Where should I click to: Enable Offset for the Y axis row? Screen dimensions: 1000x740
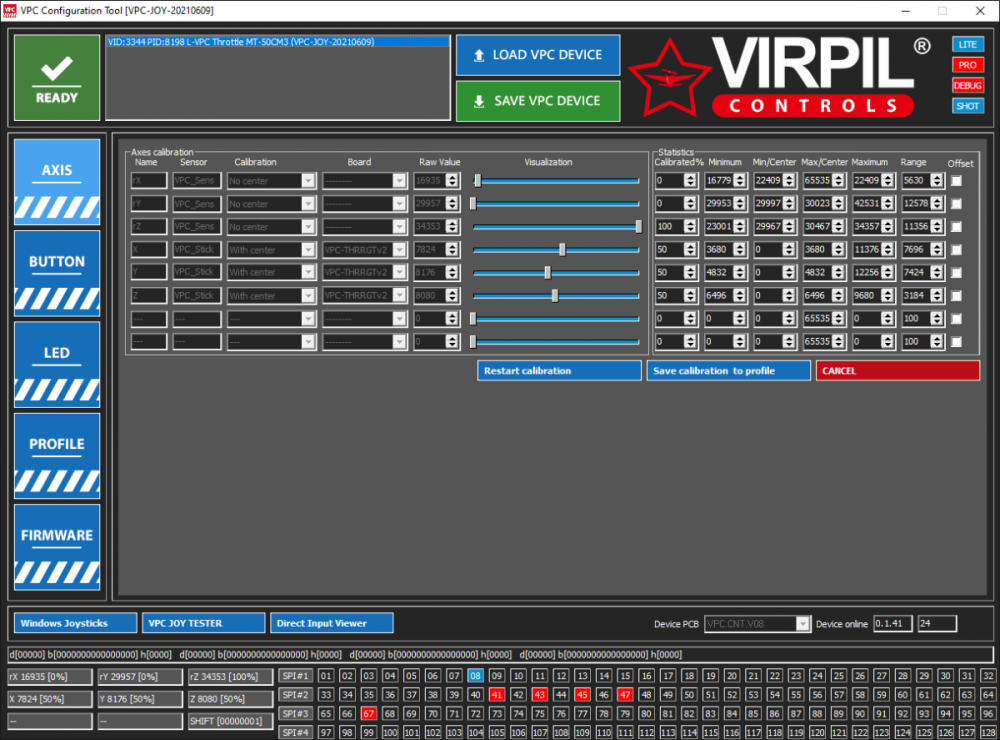tap(956, 272)
